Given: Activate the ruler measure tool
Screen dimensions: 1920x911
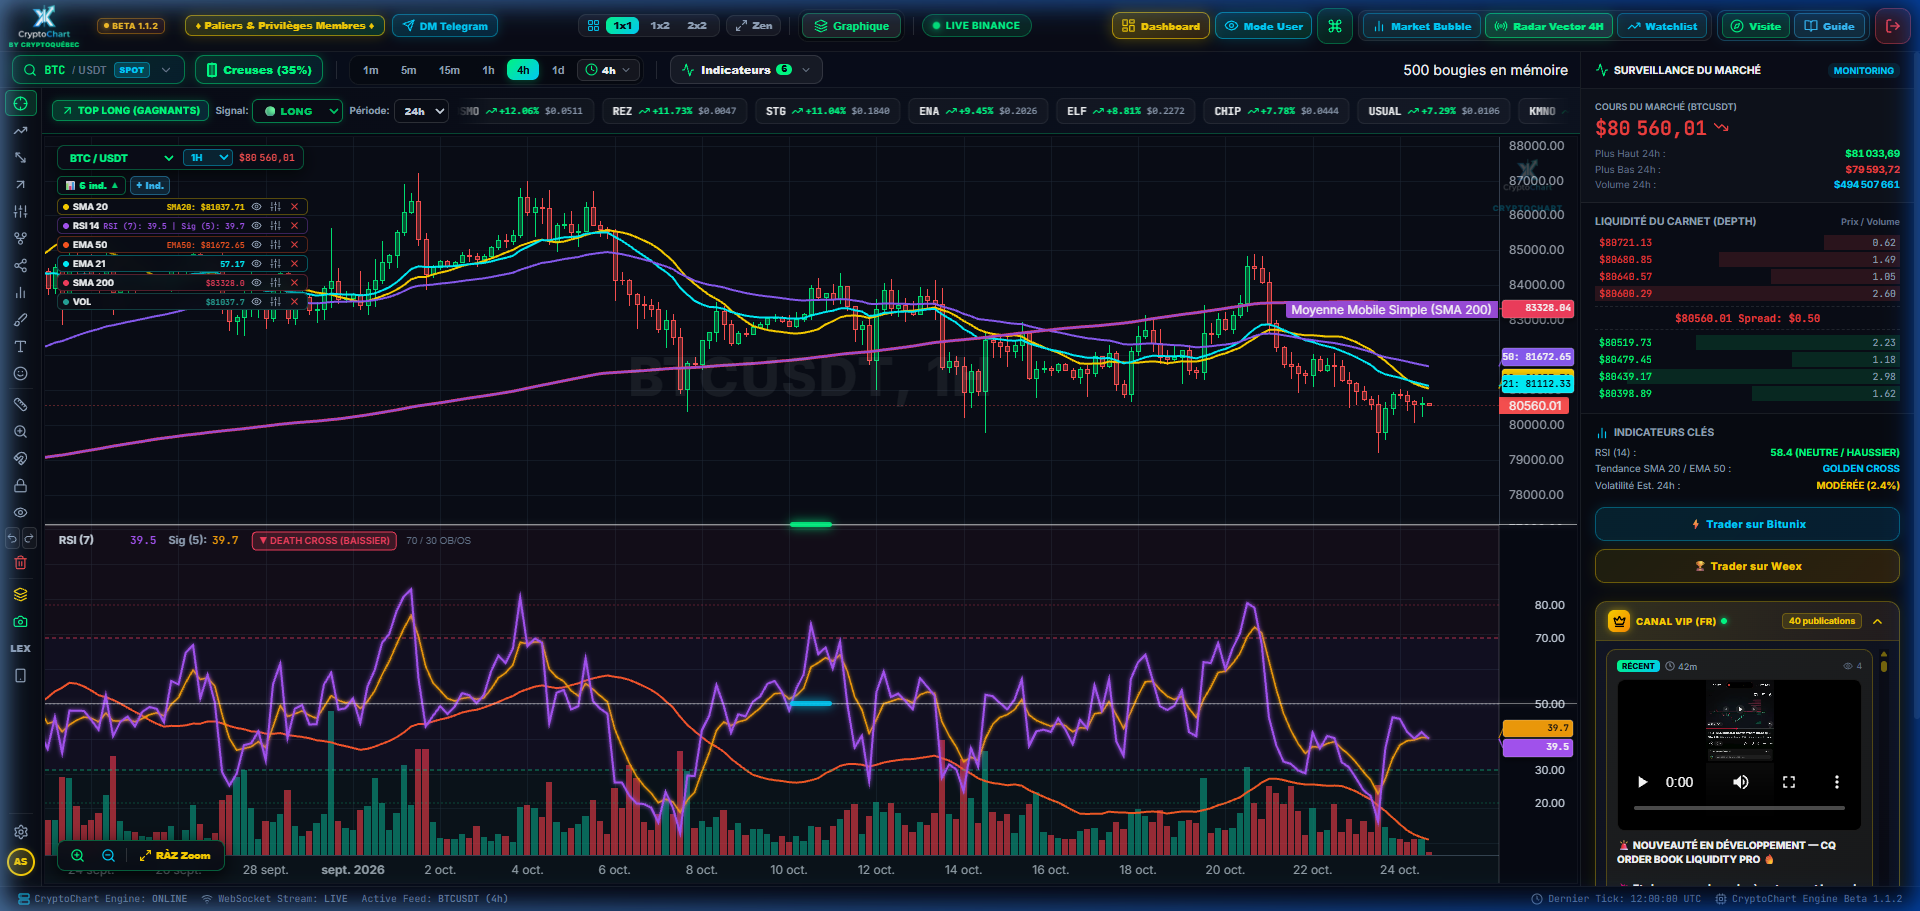Looking at the screenshot, I should pyautogui.click(x=20, y=405).
